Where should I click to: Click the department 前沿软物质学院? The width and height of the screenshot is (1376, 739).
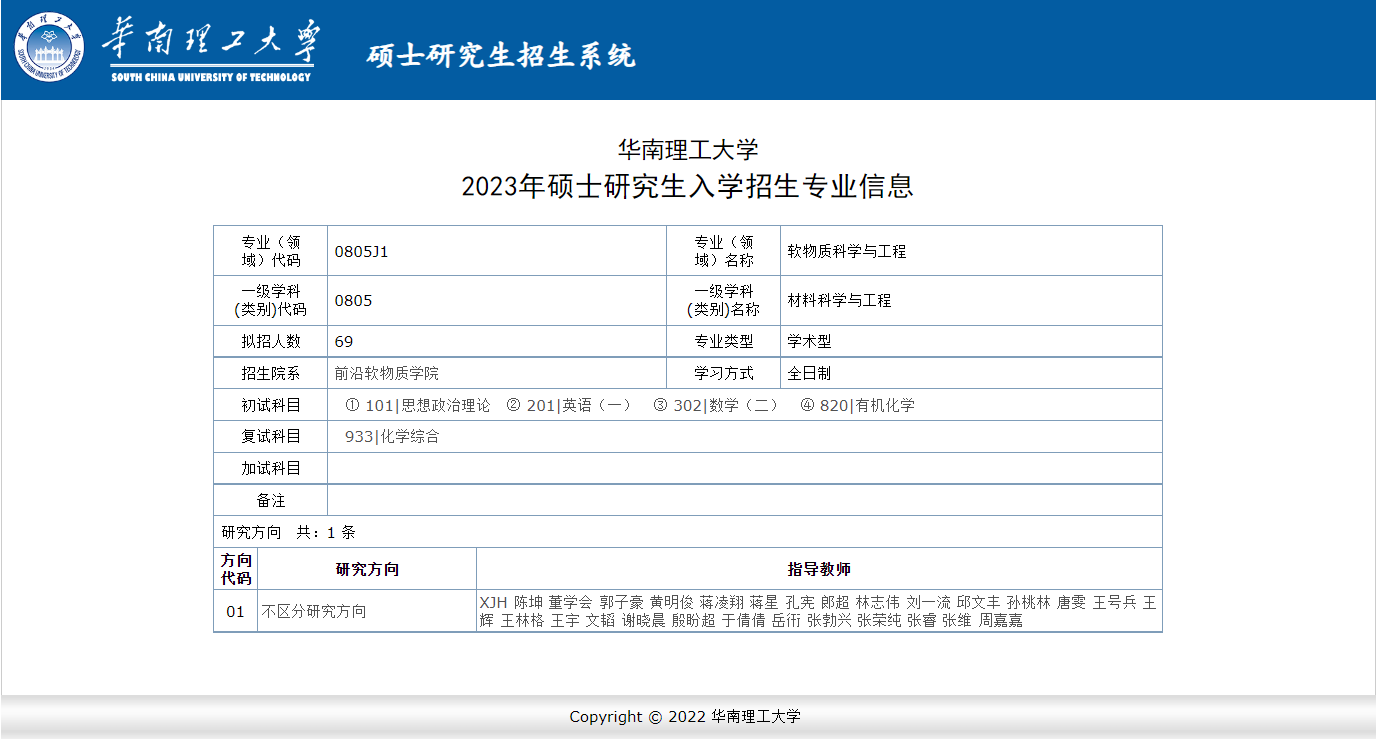coord(387,373)
